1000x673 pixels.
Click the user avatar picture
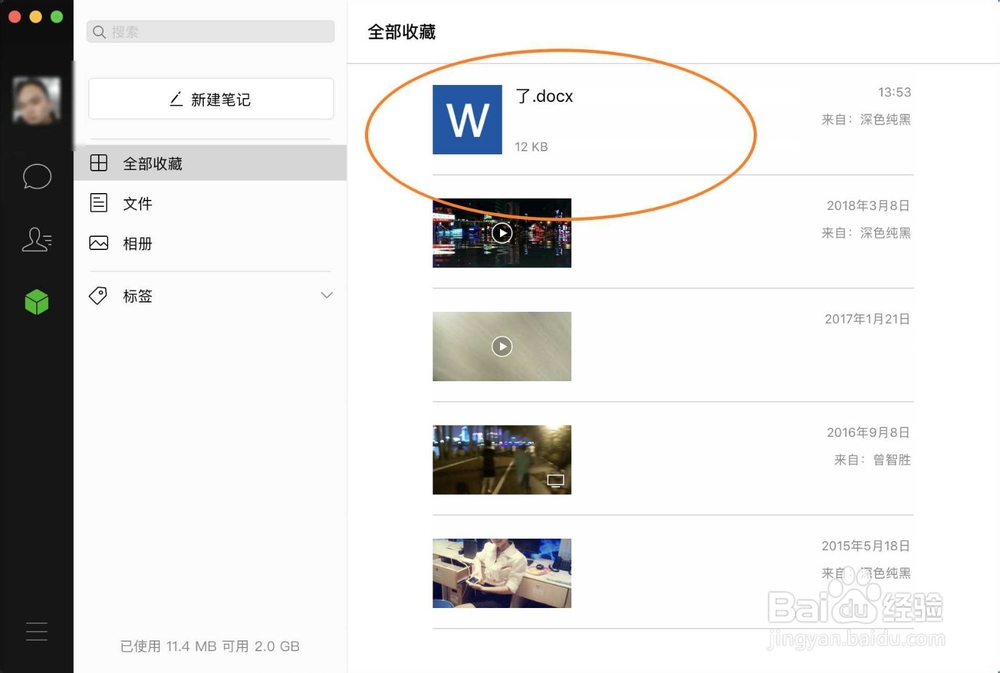click(x=37, y=99)
